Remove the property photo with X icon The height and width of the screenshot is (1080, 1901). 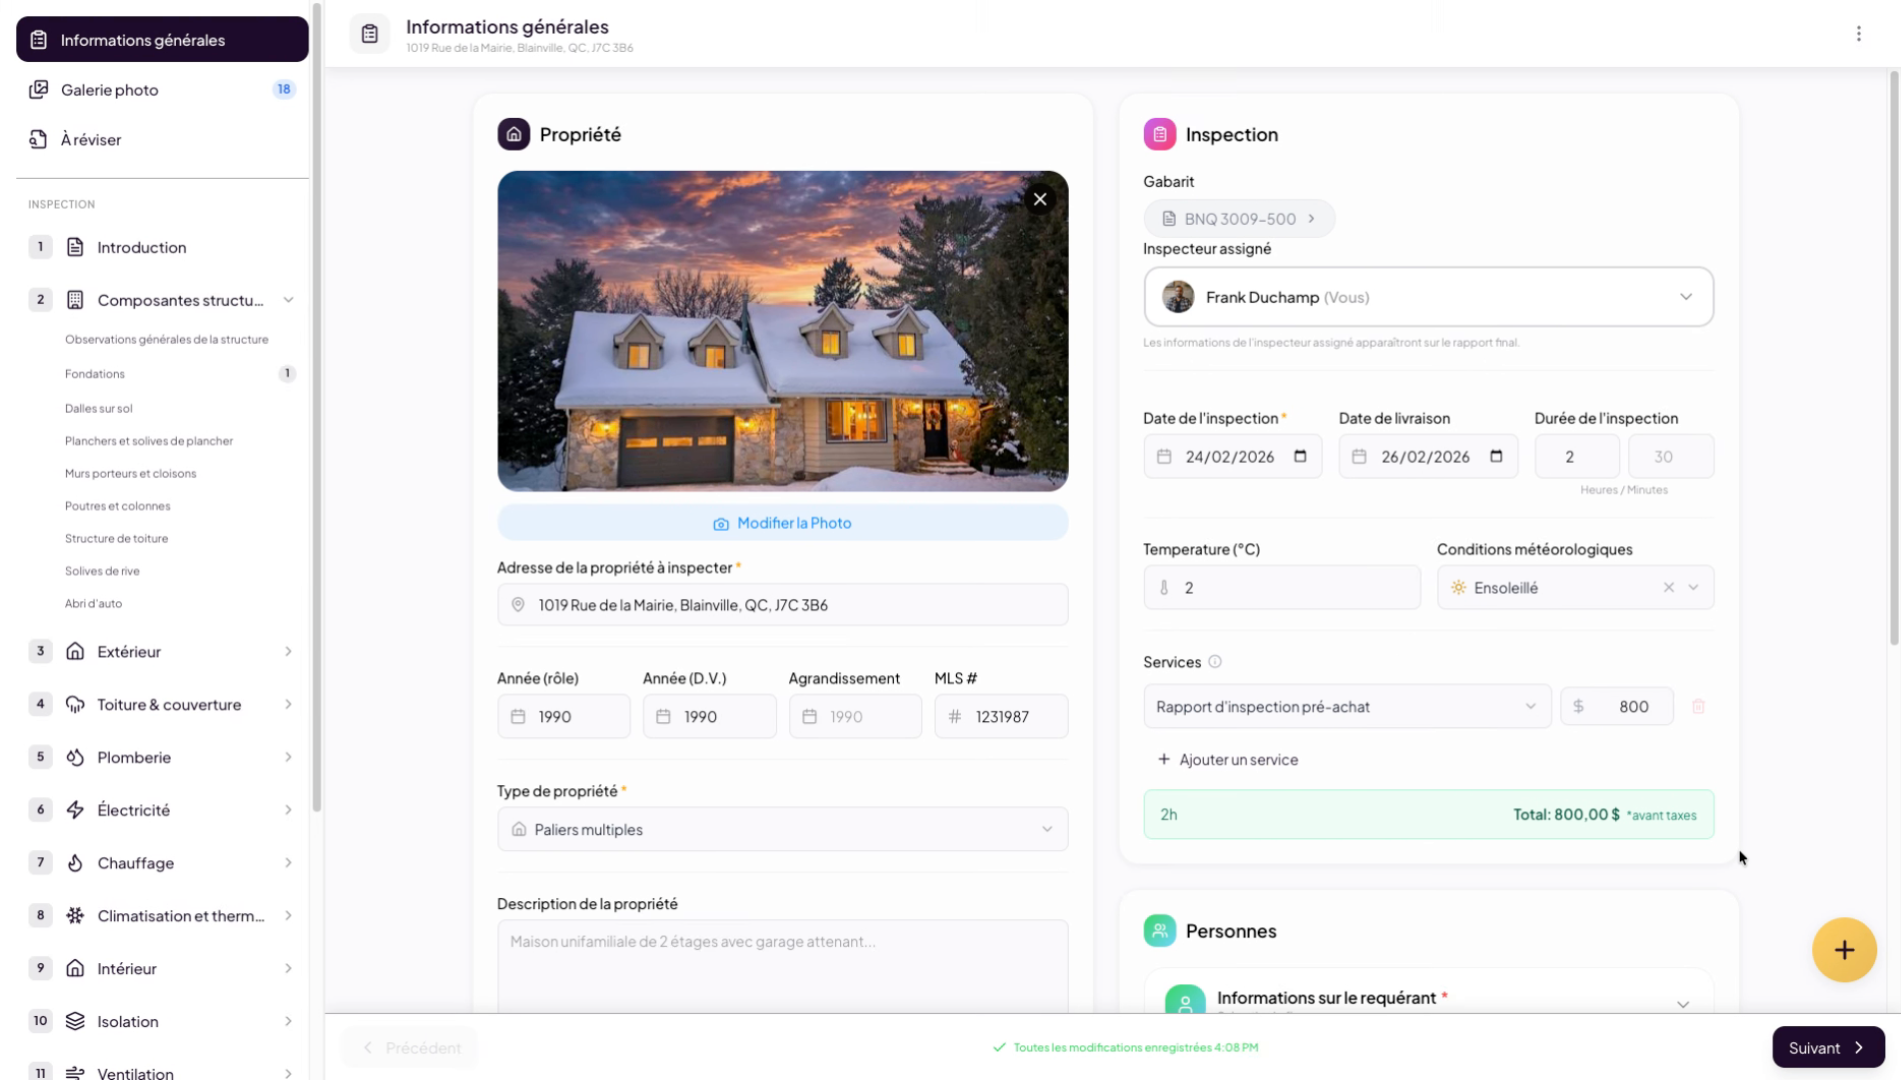1040,199
